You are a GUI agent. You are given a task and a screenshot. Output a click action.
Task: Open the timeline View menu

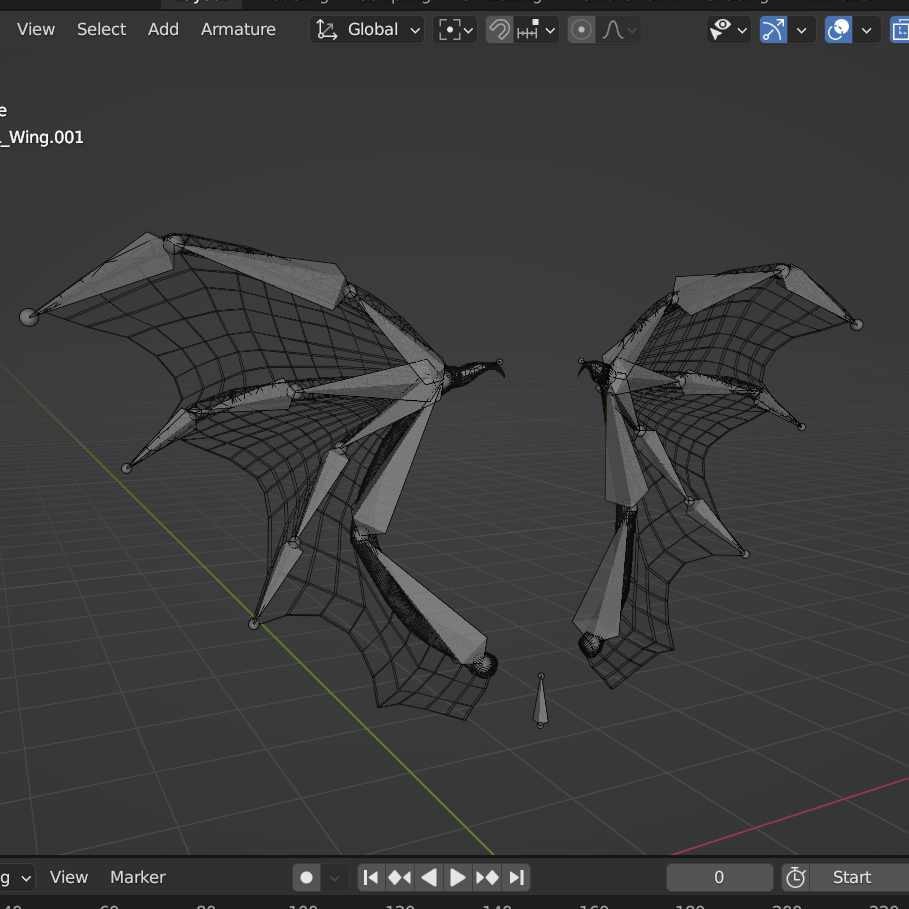(x=68, y=877)
